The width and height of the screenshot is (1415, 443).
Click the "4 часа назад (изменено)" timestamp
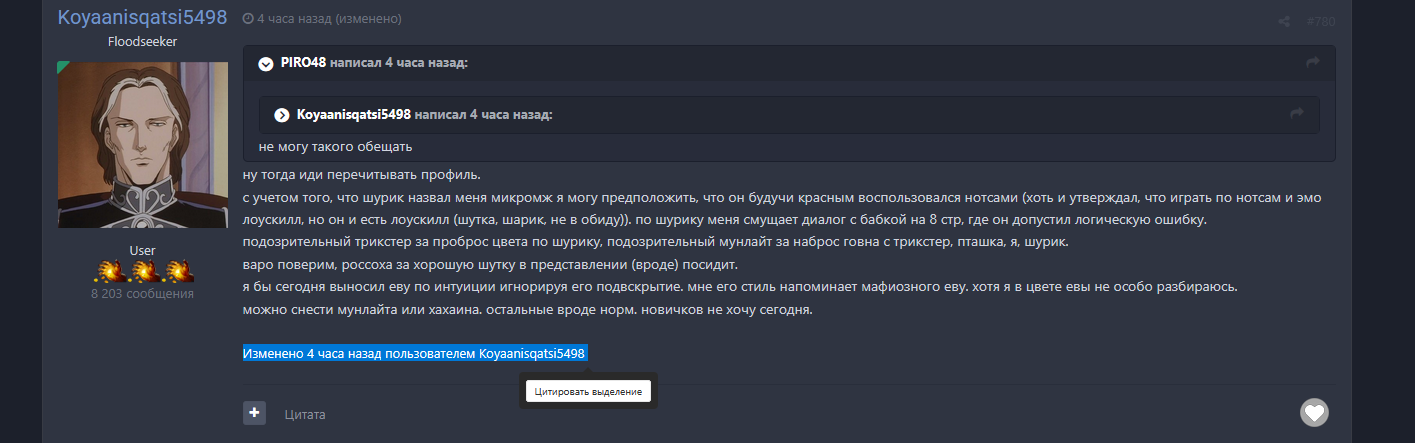pyautogui.click(x=329, y=19)
